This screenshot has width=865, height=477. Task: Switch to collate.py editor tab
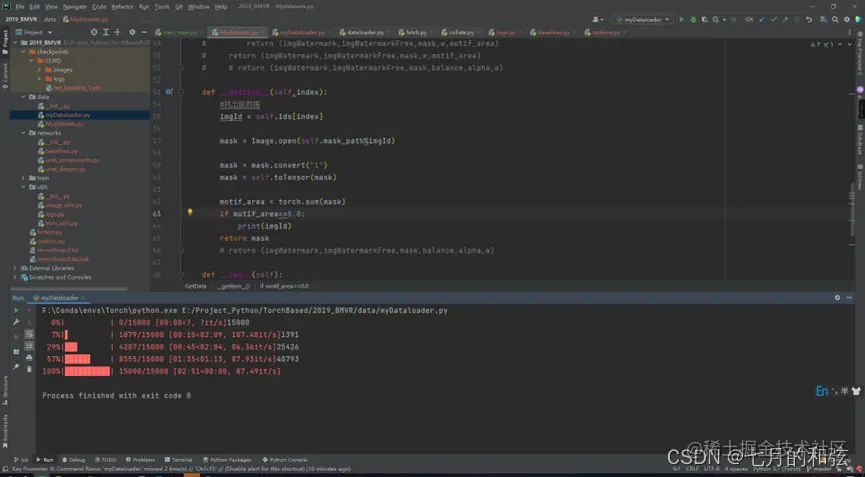click(461, 33)
